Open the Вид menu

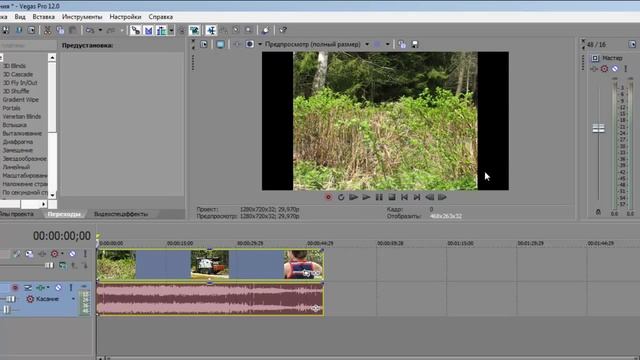tap(20, 17)
